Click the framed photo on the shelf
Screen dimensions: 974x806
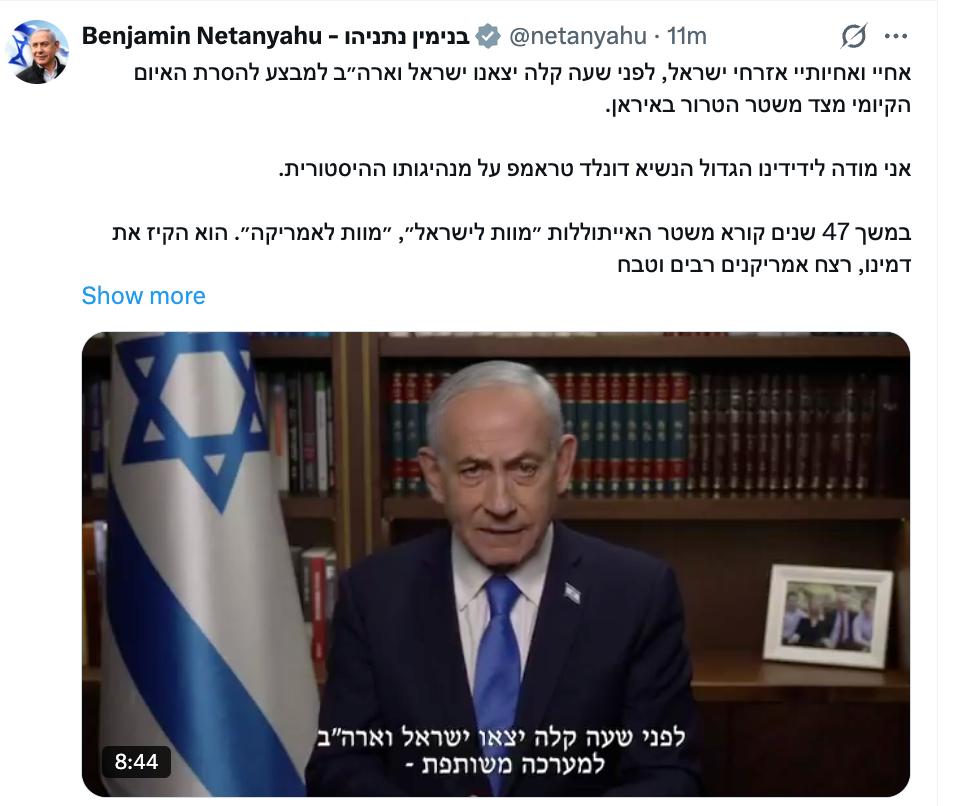[x=827, y=615]
